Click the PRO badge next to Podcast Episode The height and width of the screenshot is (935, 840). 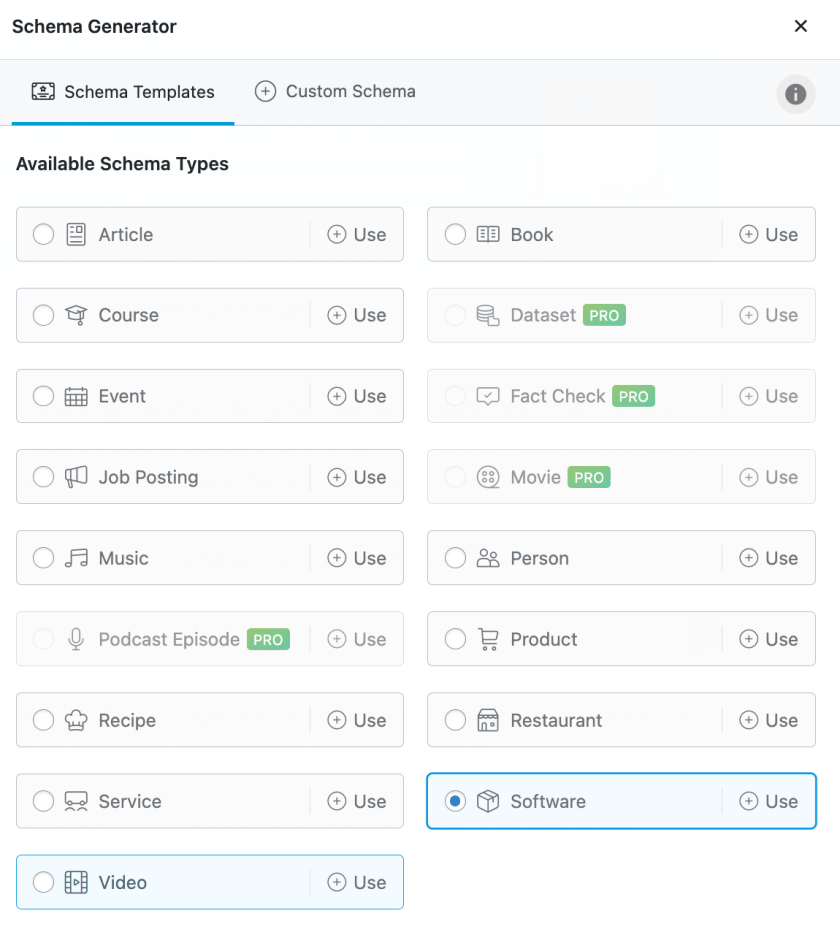click(268, 639)
